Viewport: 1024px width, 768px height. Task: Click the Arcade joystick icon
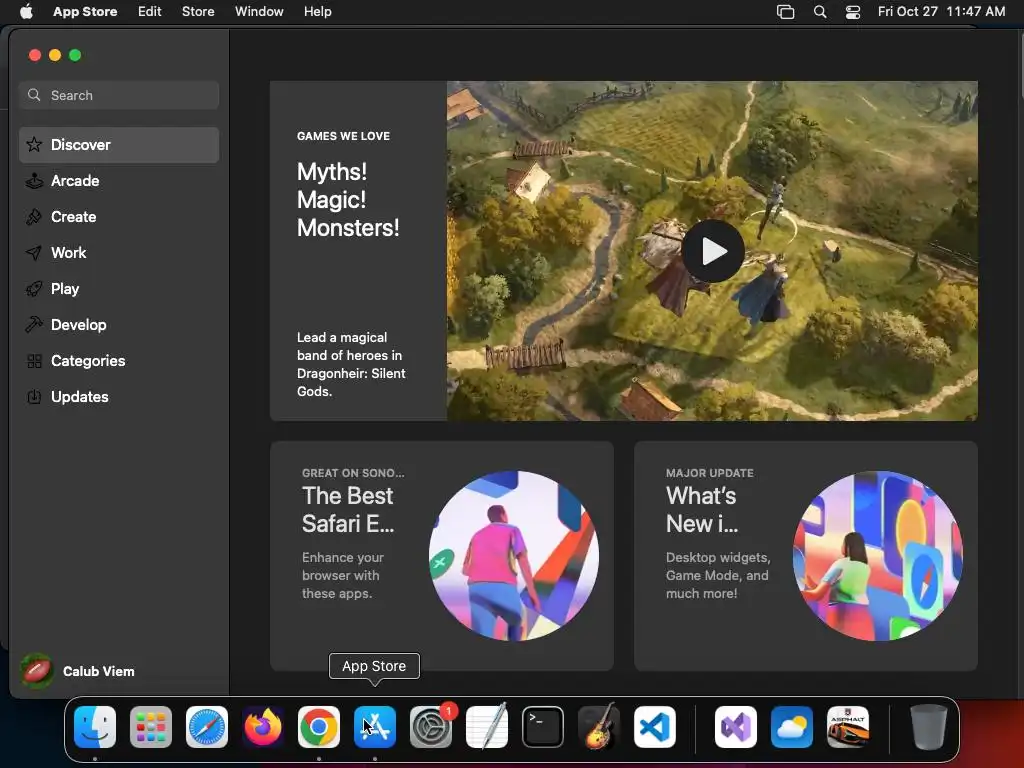pos(34,181)
